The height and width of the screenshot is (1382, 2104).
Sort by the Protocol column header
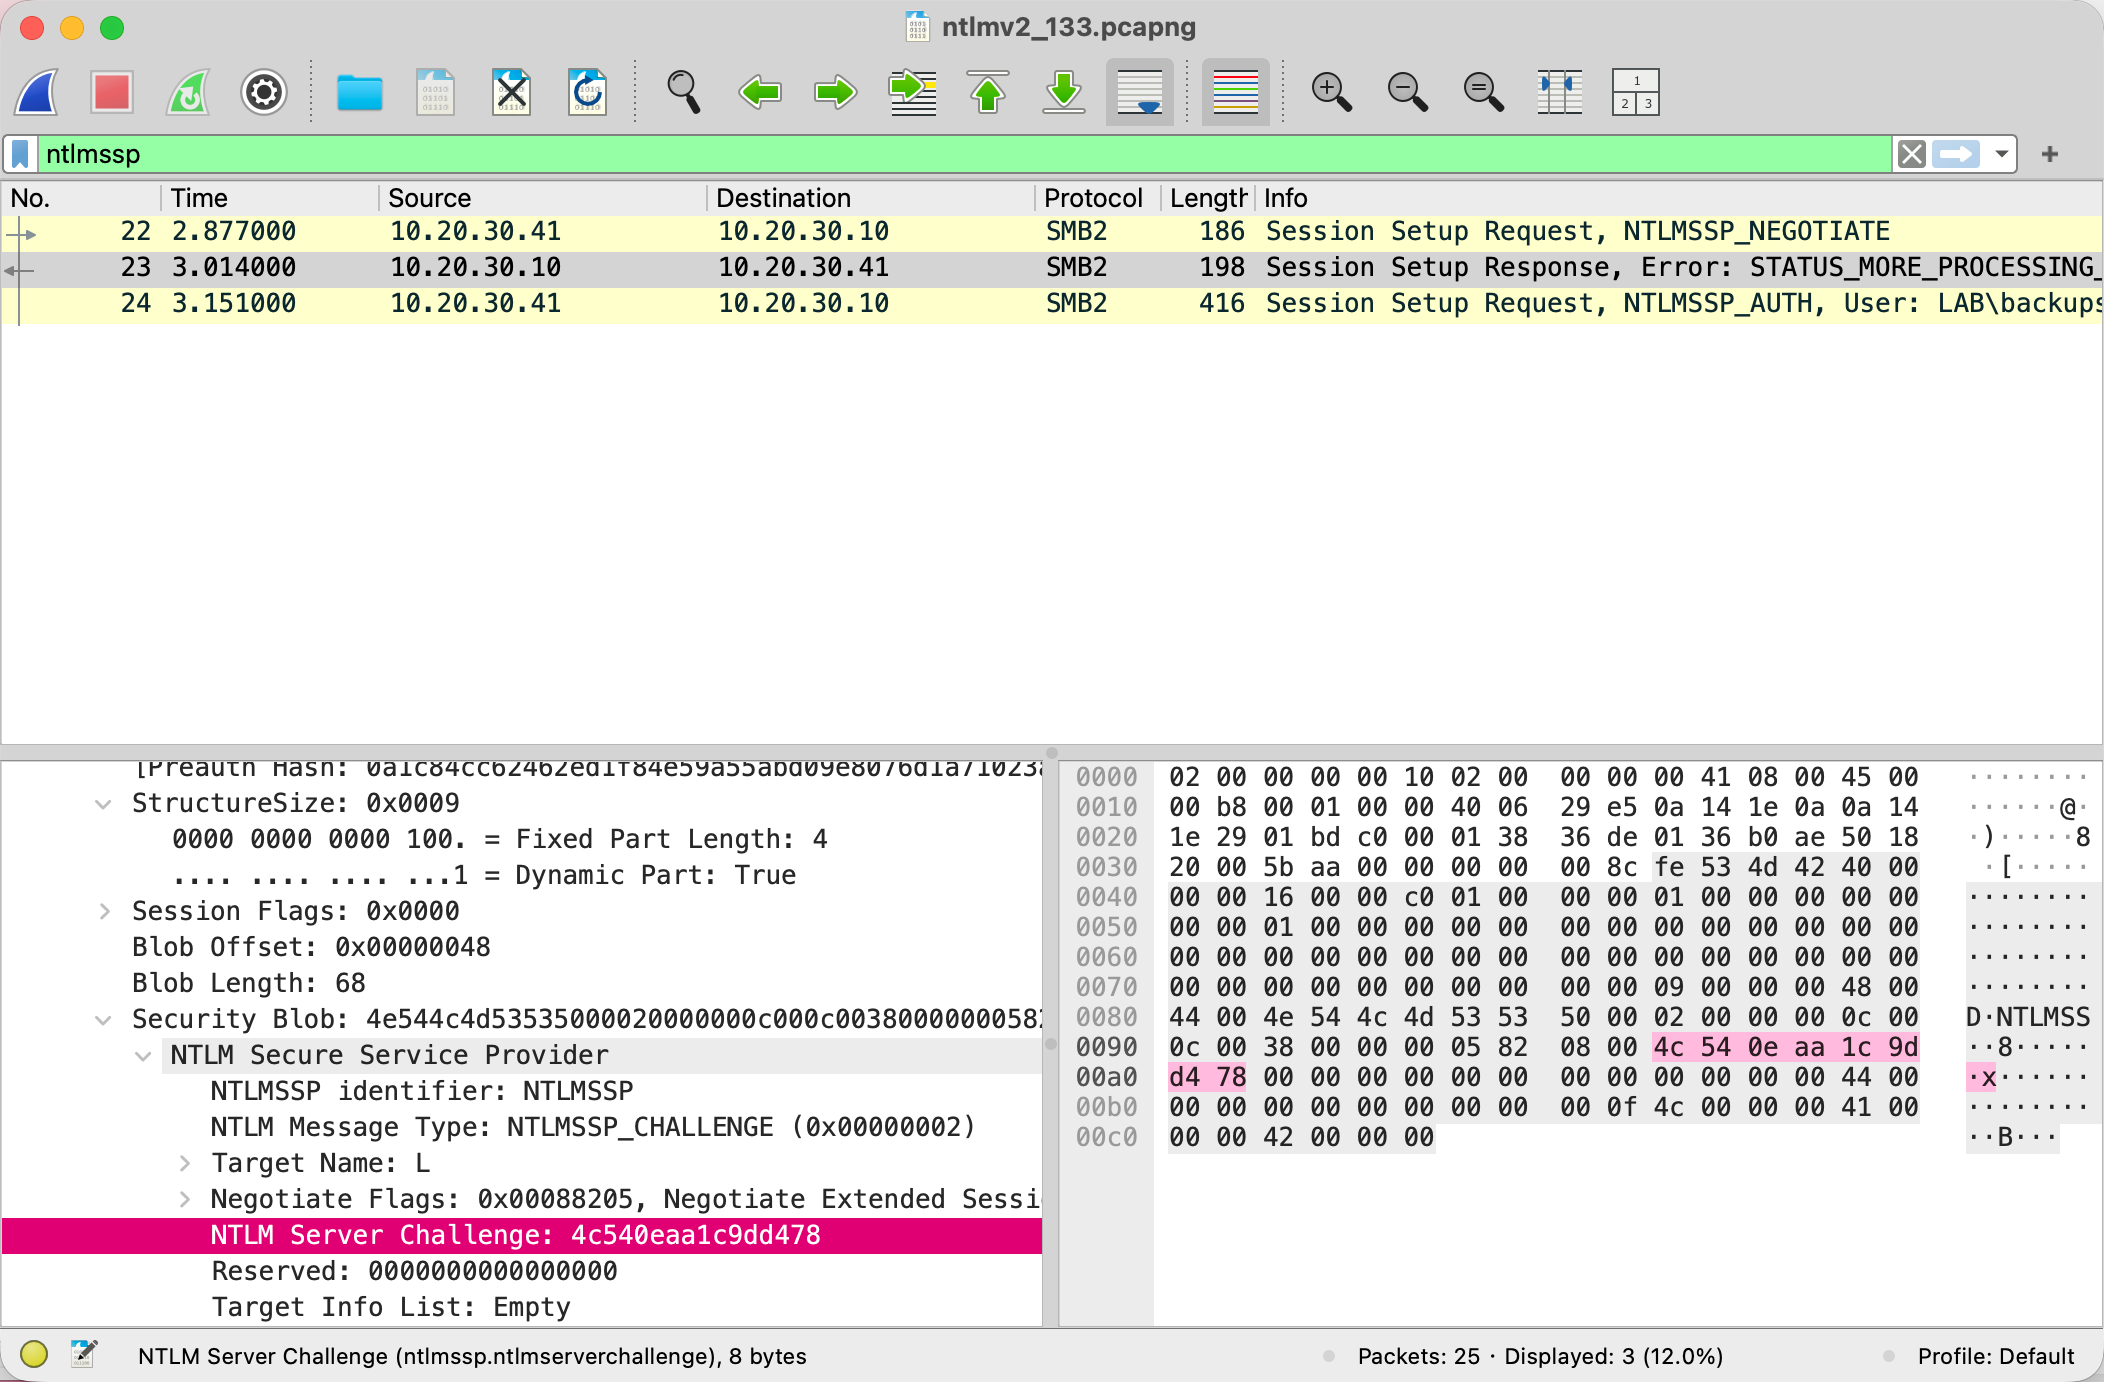(1096, 198)
